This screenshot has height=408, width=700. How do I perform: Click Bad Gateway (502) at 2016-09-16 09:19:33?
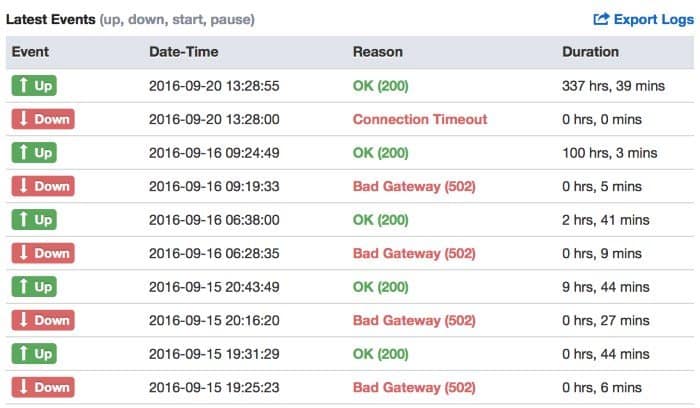coord(414,186)
